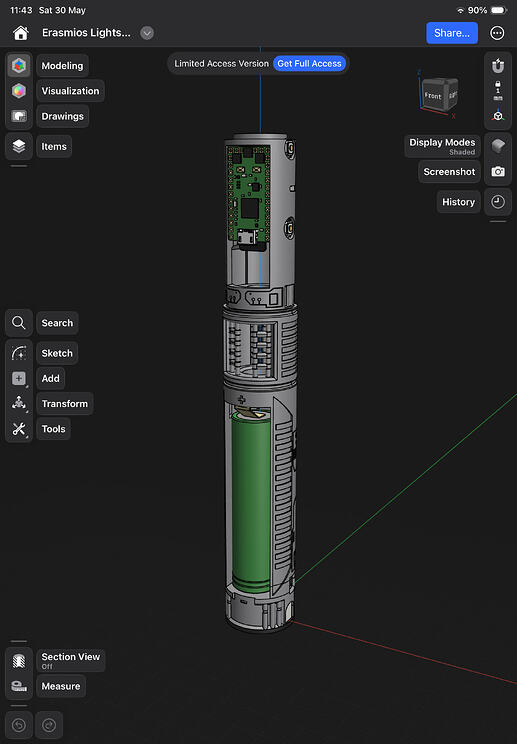Toggle the Section View Off label
Image resolution: width=517 pixels, height=744 pixels.
71,661
